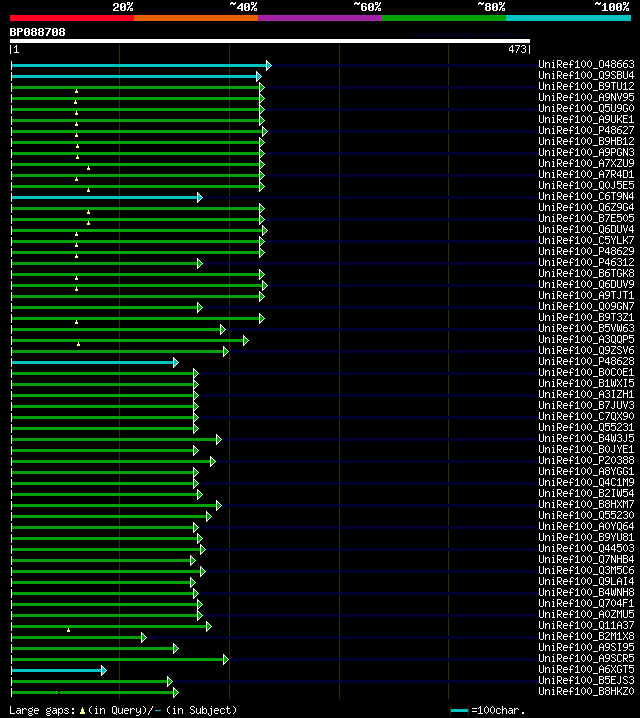Click the =100char. scale legend text

[498, 710]
